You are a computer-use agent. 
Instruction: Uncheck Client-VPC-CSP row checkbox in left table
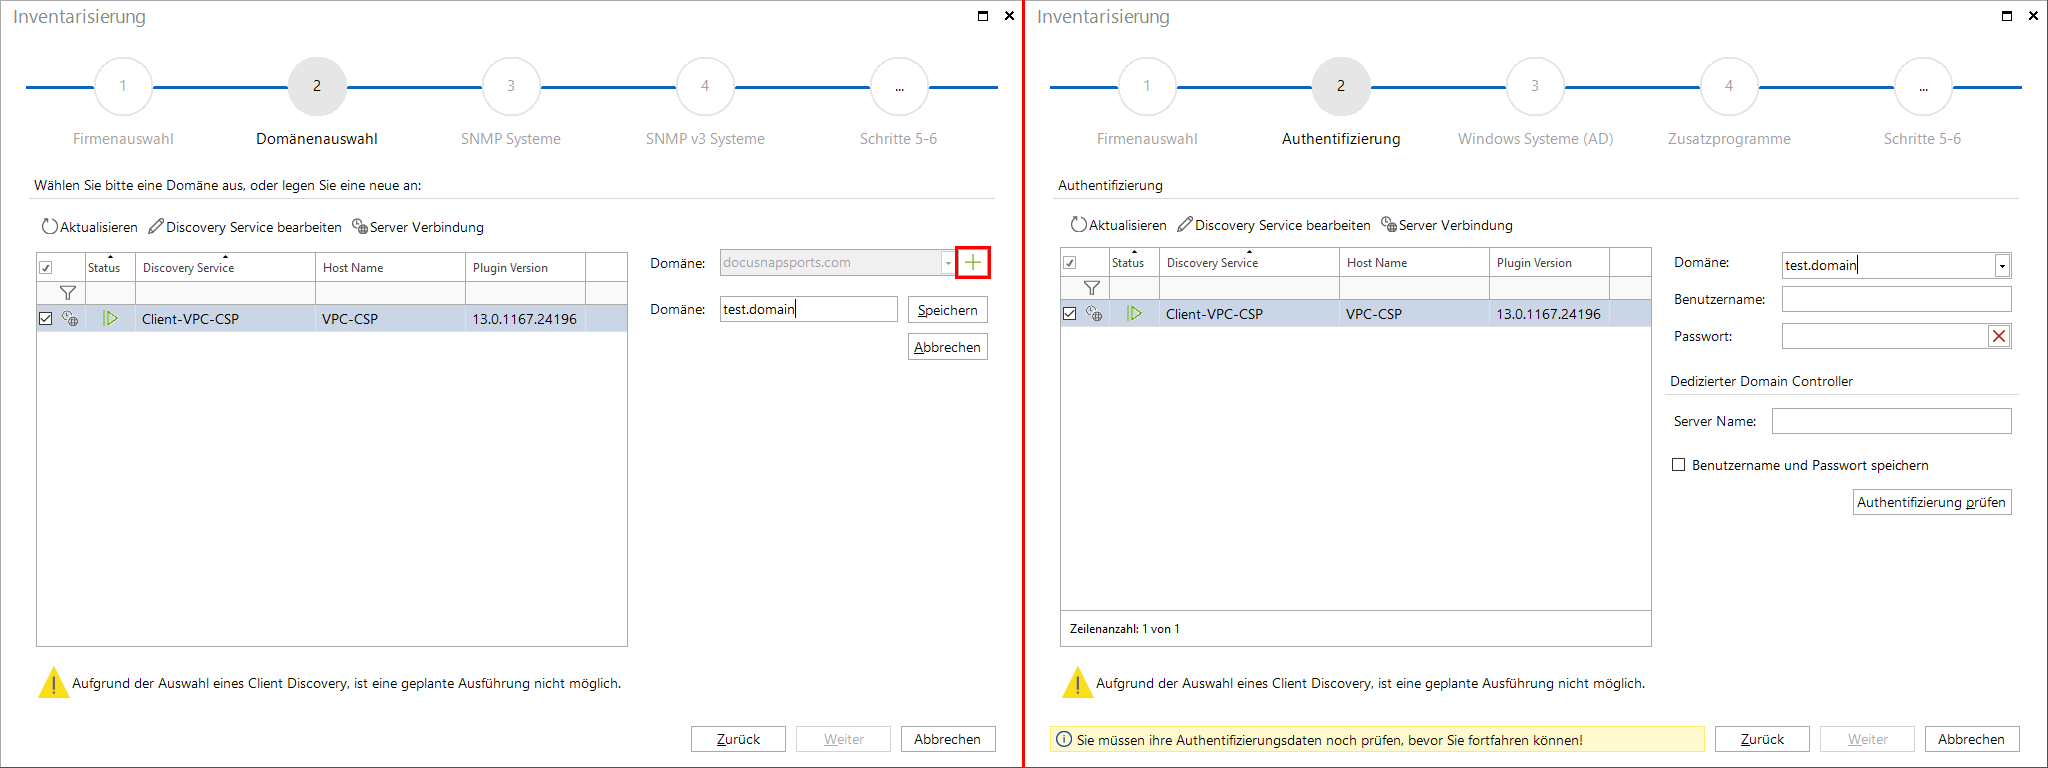(x=45, y=319)
